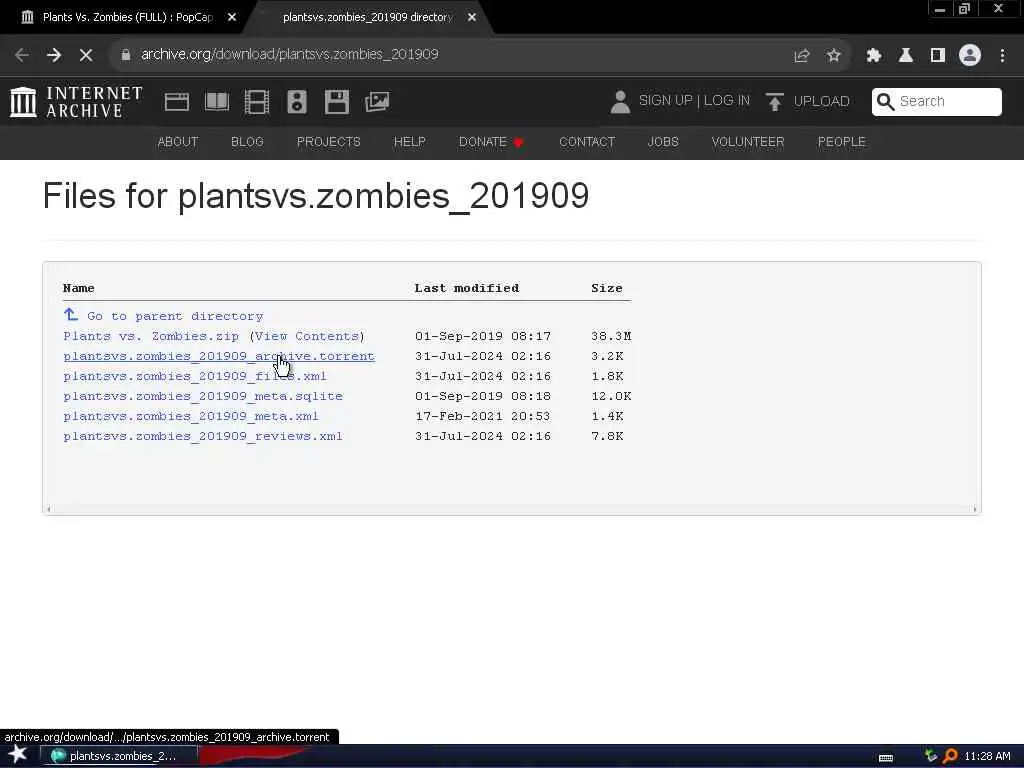
Task: Click the browser back arrow
Action: pos(22,55)
